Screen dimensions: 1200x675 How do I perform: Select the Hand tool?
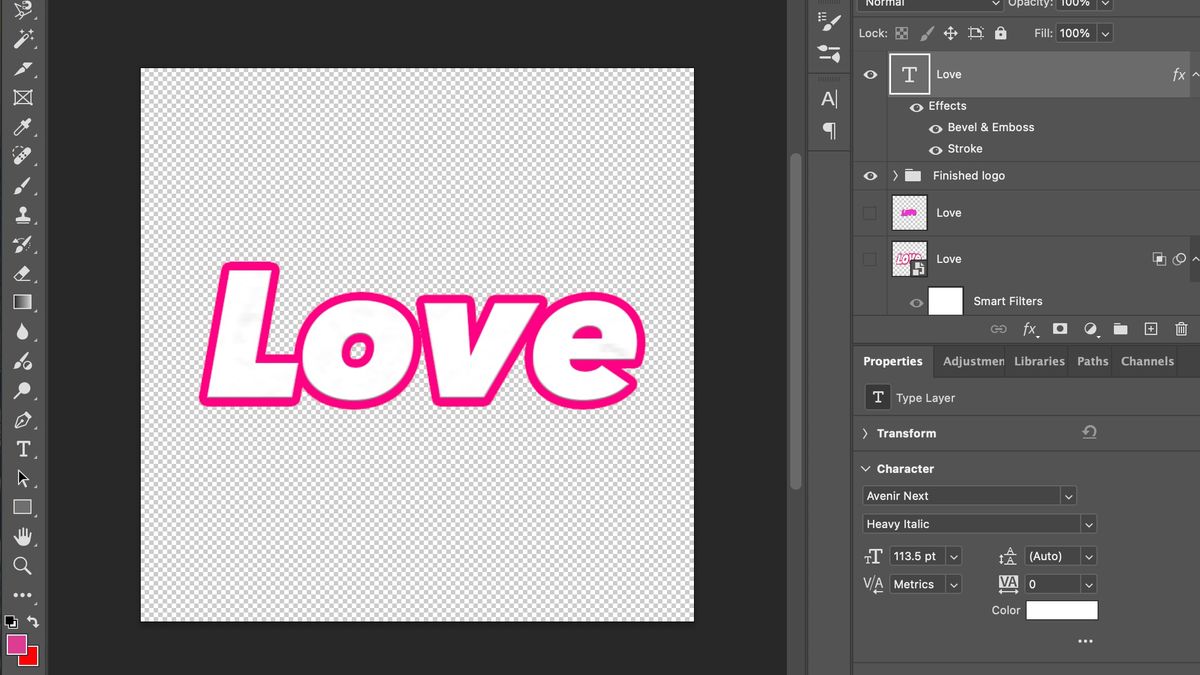(22, 537)
